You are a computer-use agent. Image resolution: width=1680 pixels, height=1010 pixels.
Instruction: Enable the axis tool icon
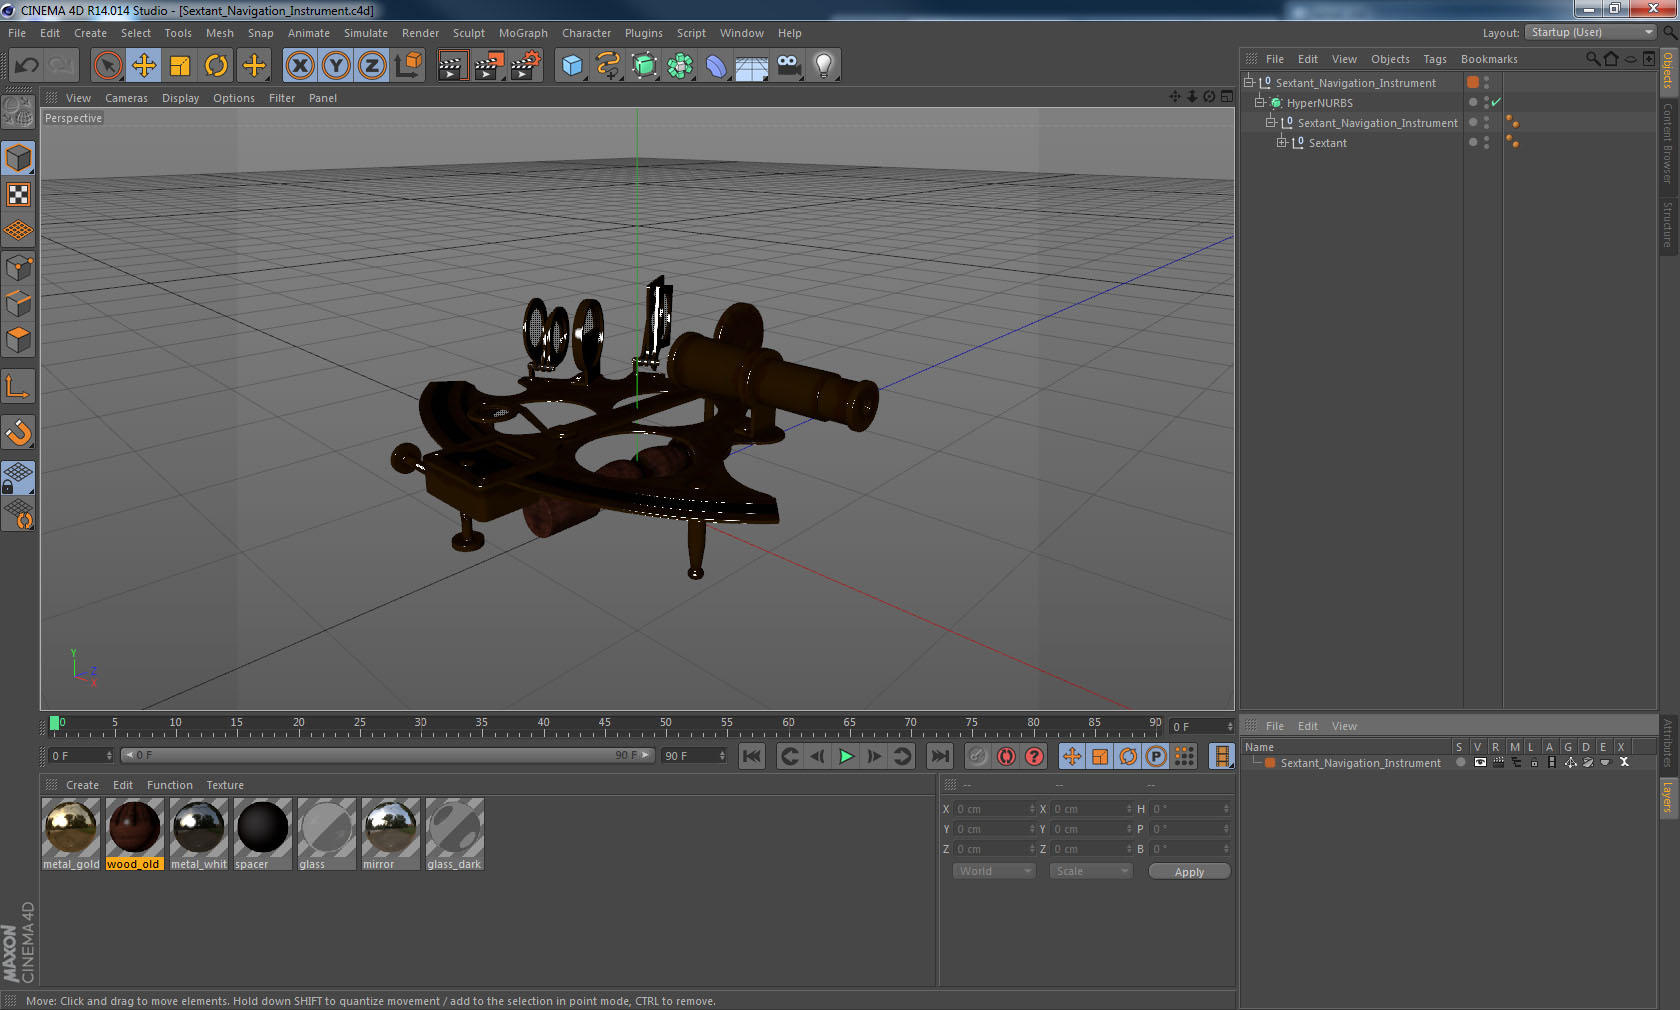(x=18, y=386)
